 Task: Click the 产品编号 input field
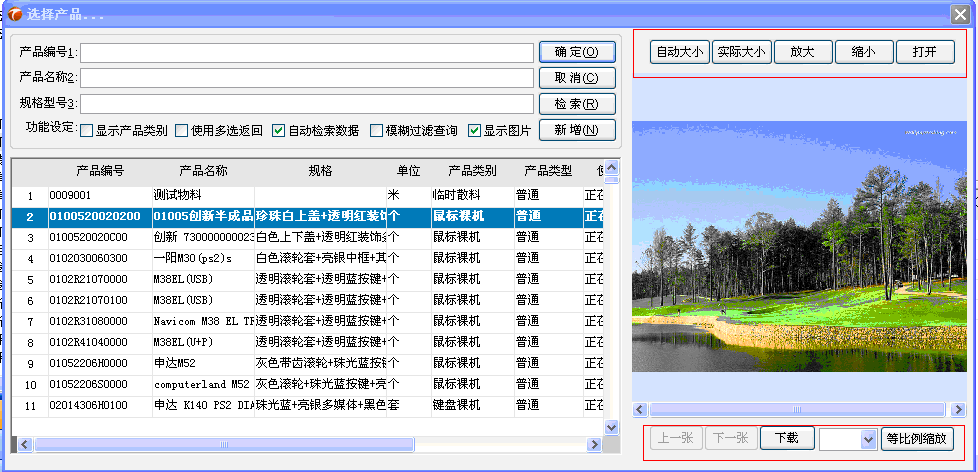click(307, 52)
